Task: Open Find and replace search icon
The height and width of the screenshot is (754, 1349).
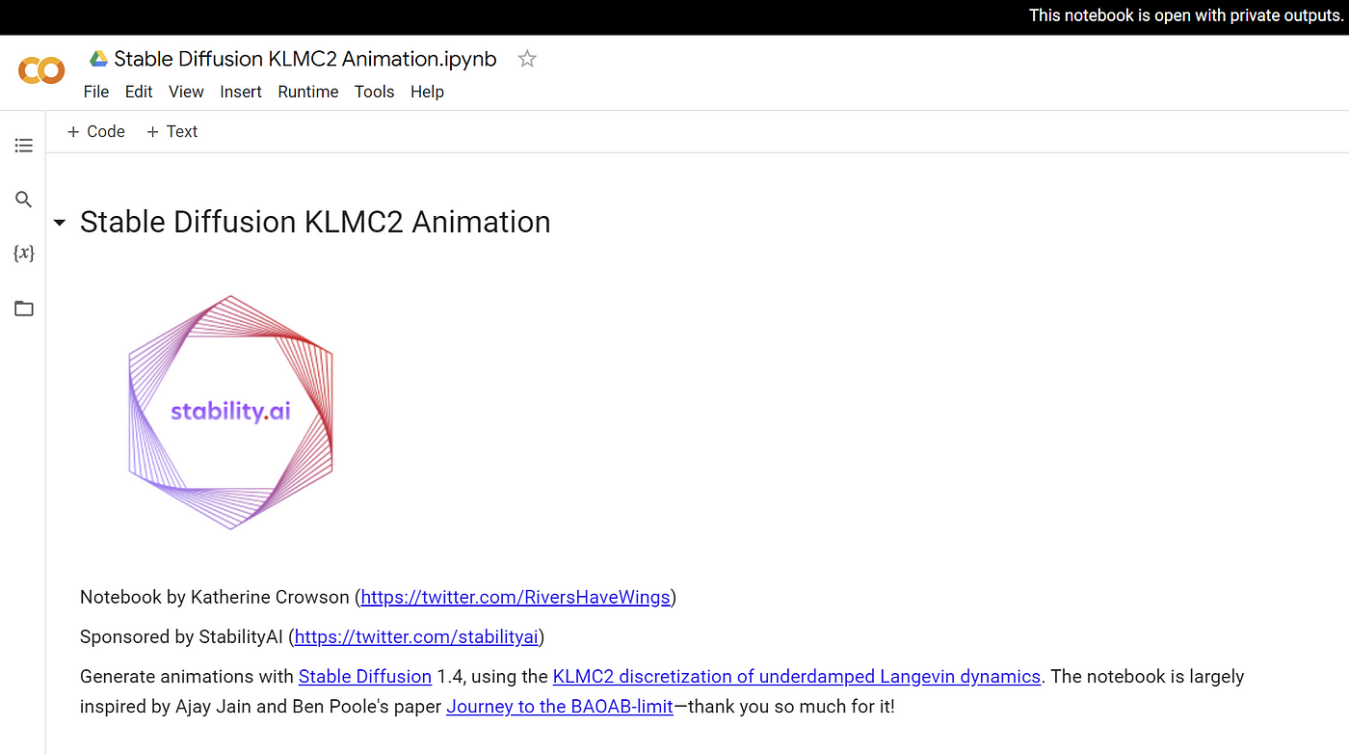Action: (24, 200)
